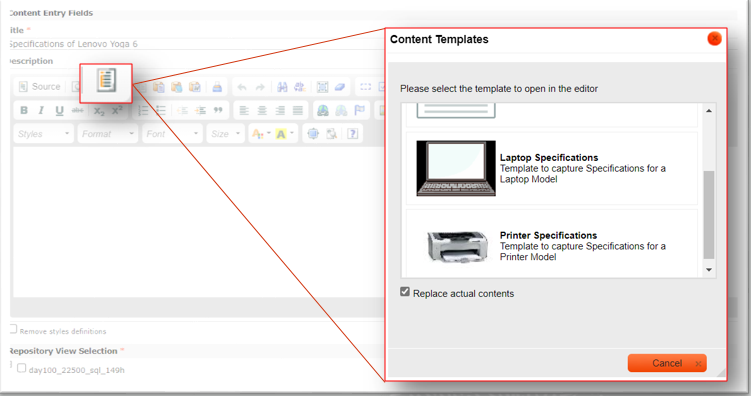This screenshot has width=751, height=396.
Task: Click the Unlink icon
Action: pos(341,111)
